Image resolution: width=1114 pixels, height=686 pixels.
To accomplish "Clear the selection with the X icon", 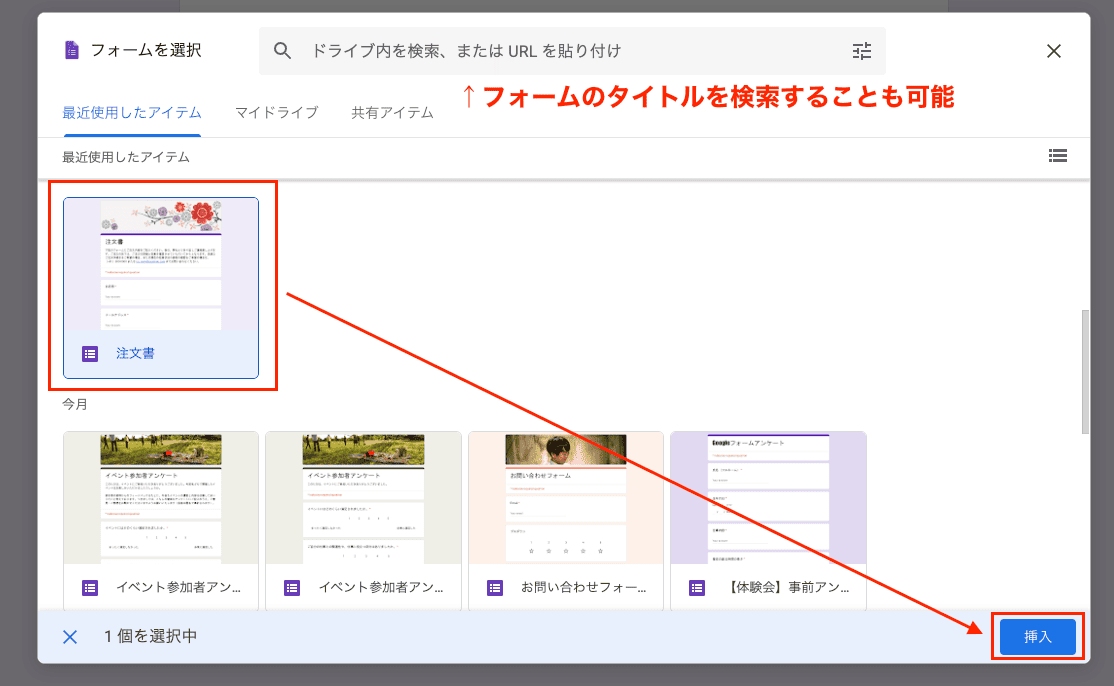I will coord(70,637).
